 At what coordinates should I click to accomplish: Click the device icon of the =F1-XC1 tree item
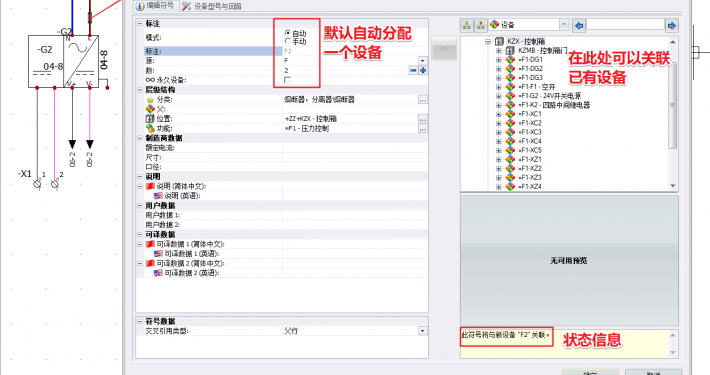(x=510, y=114)
